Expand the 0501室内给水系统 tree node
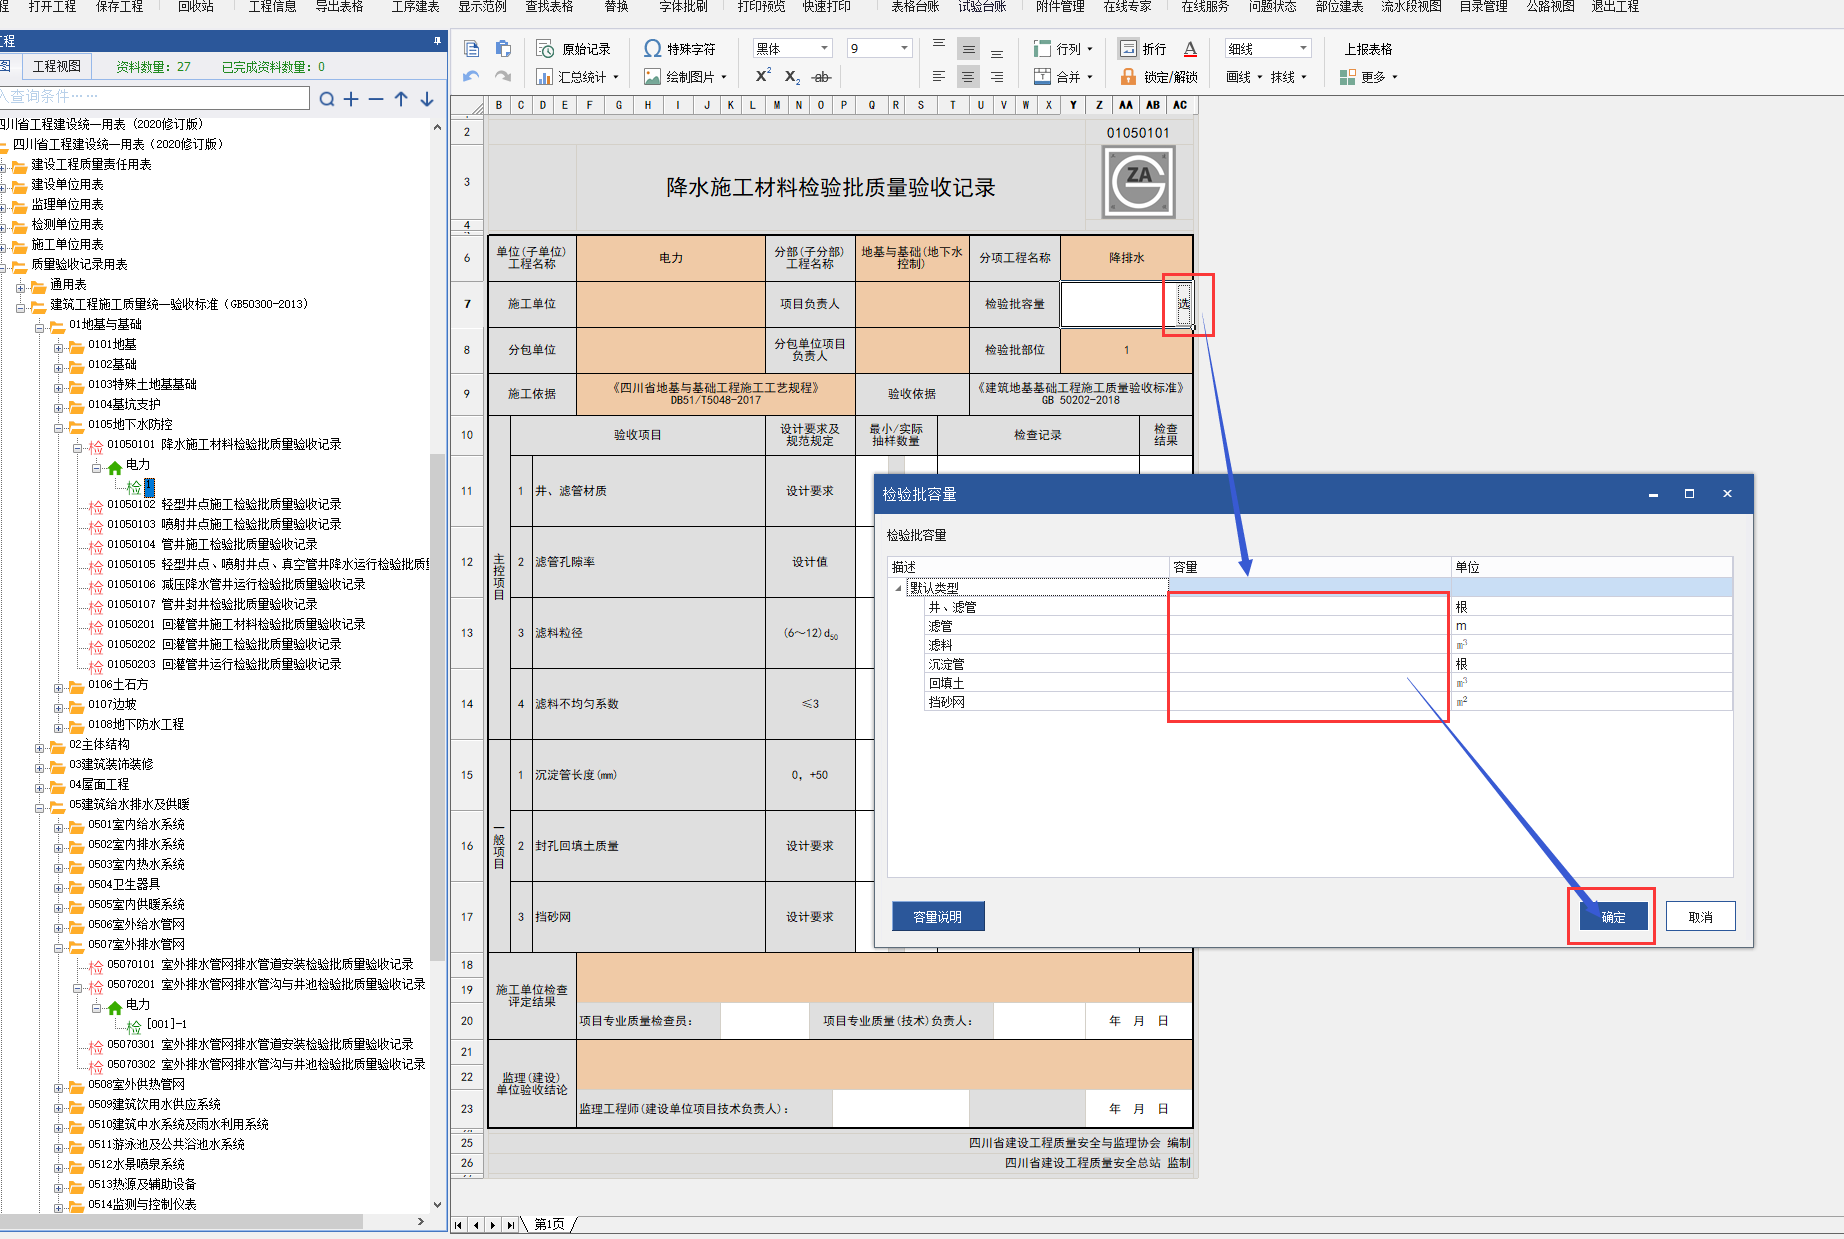This screenshot has height=1239, width=1844. click(x=58, y=828)
